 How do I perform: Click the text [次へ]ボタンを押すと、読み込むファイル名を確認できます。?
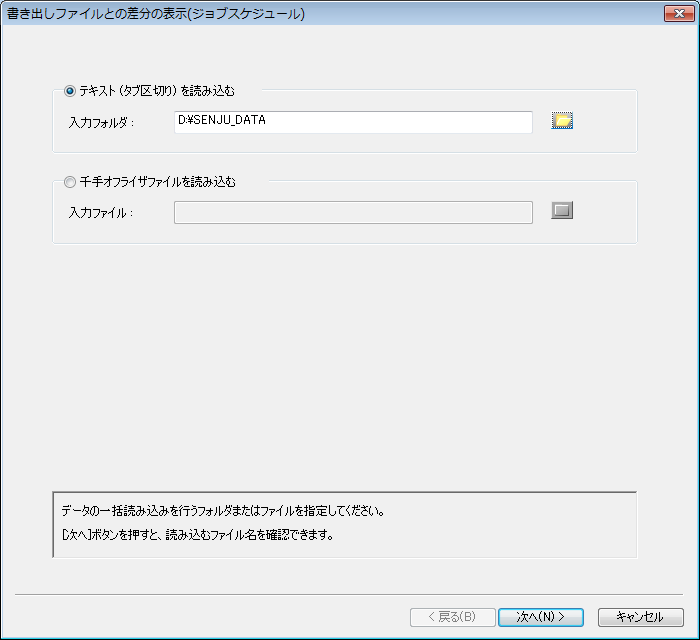[x=198, y=534]
